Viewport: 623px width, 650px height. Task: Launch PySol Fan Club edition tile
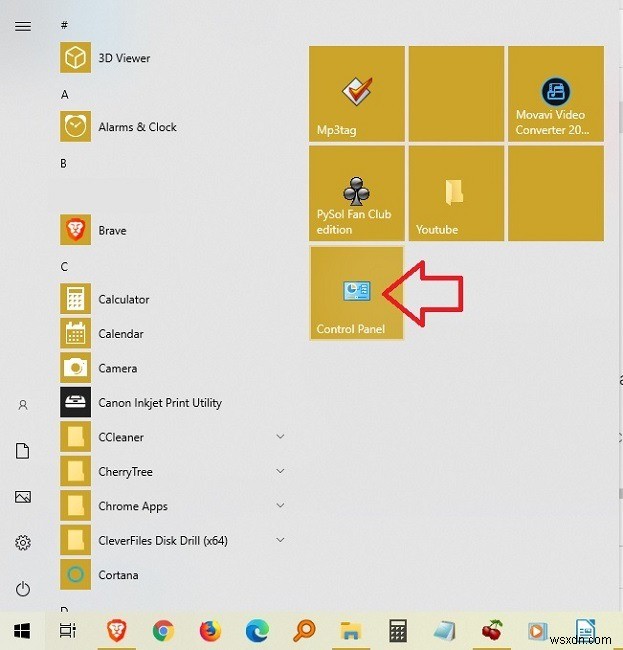point(356,193)
